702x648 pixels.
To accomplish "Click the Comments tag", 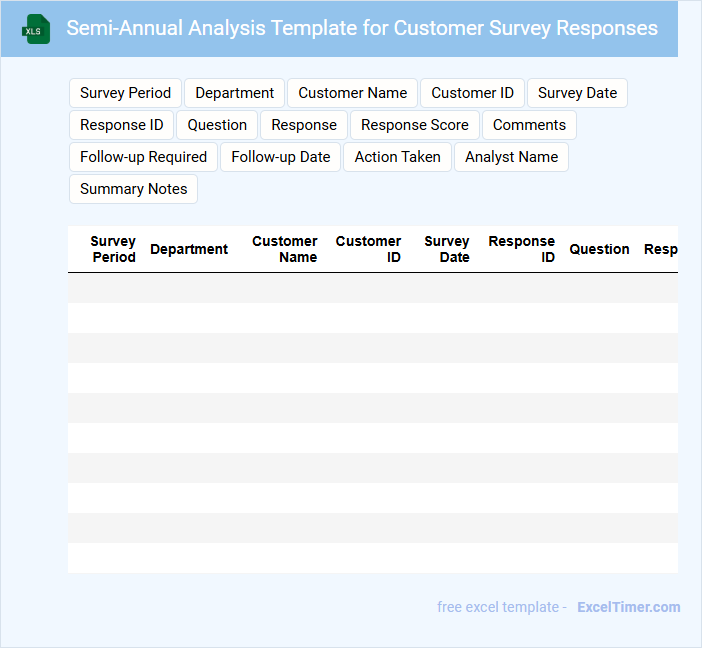I will point(529,125).
